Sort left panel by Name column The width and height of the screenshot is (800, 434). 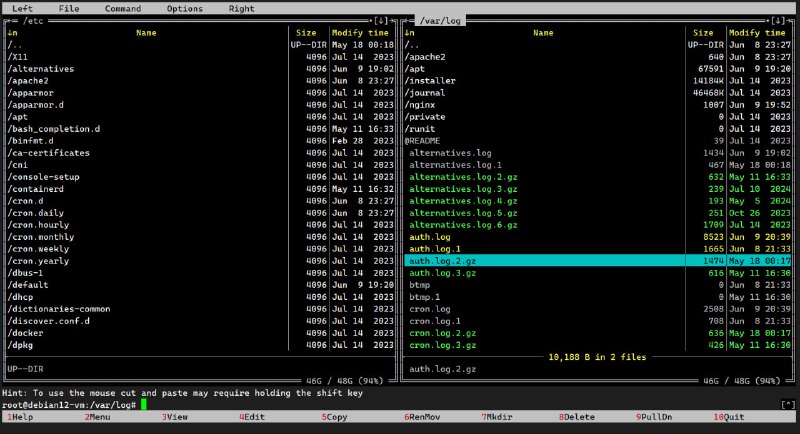[x=146, y=33]
